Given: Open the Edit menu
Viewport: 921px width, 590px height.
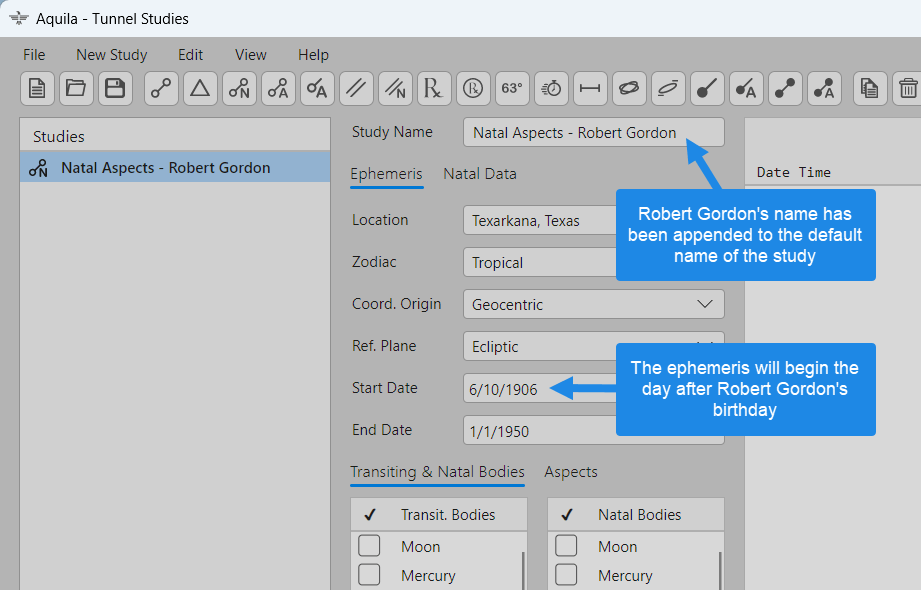Looking at the screenshot, I should pyautogui.click(x=190, y=55).
